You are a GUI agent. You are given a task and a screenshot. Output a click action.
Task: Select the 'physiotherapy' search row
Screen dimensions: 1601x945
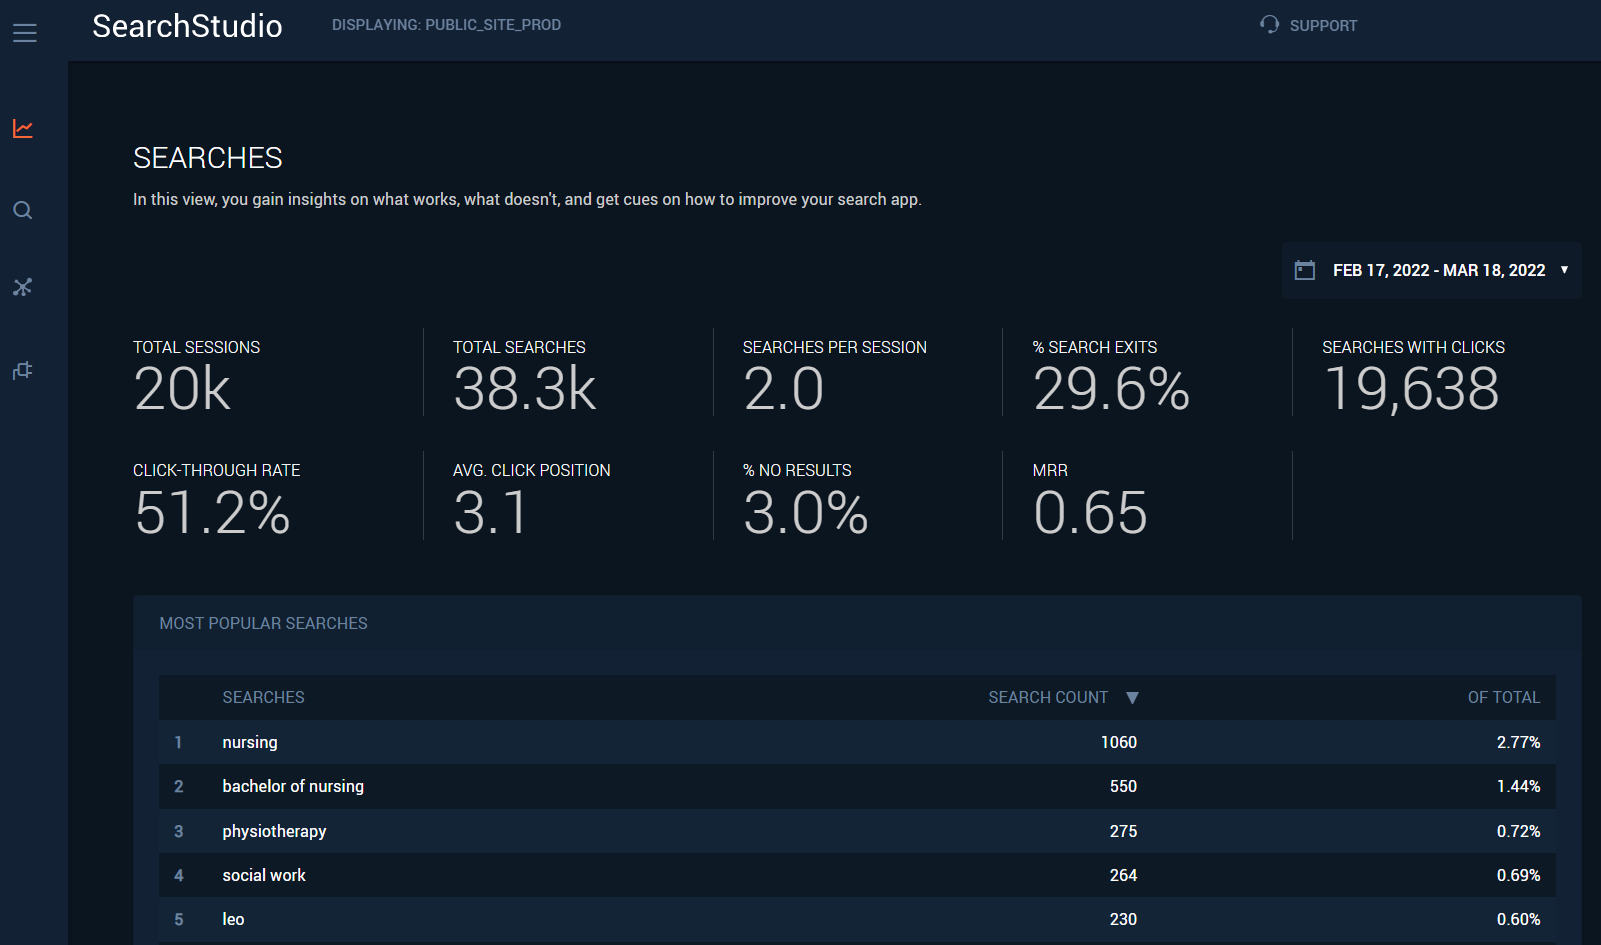point(274,831)
